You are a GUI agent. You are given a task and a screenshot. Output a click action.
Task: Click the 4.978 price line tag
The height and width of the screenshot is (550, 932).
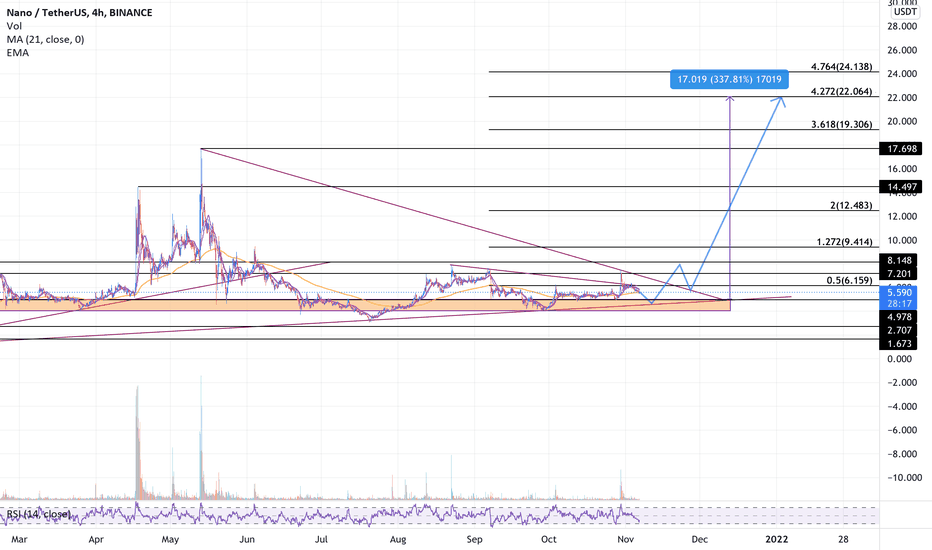click(x=899, y=317)
